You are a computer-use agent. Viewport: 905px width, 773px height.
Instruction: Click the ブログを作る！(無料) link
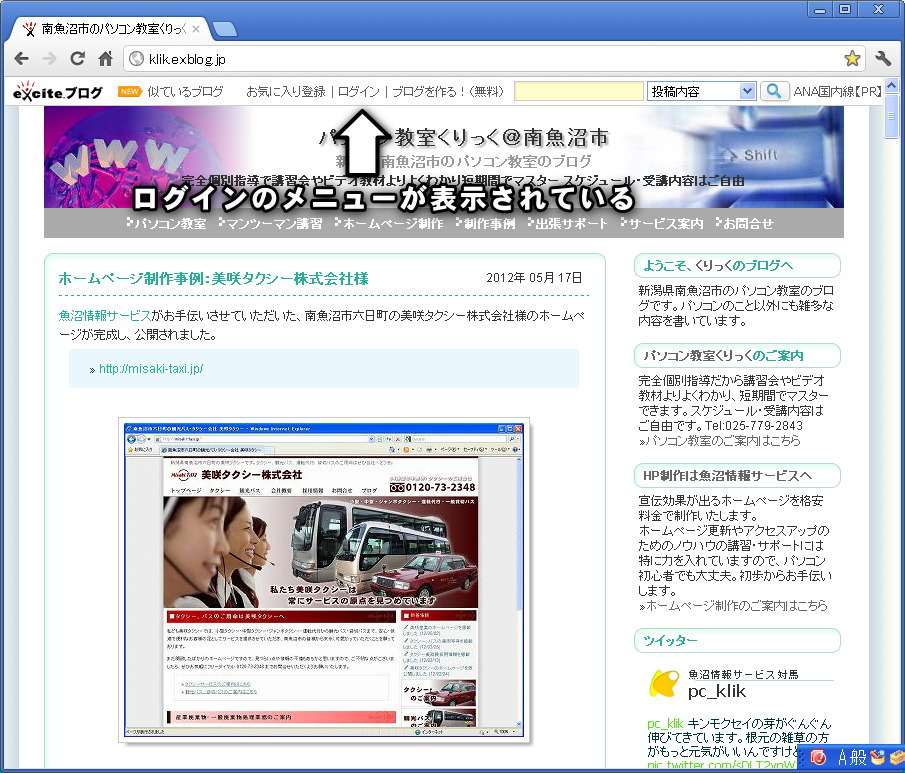click(448, 91)
